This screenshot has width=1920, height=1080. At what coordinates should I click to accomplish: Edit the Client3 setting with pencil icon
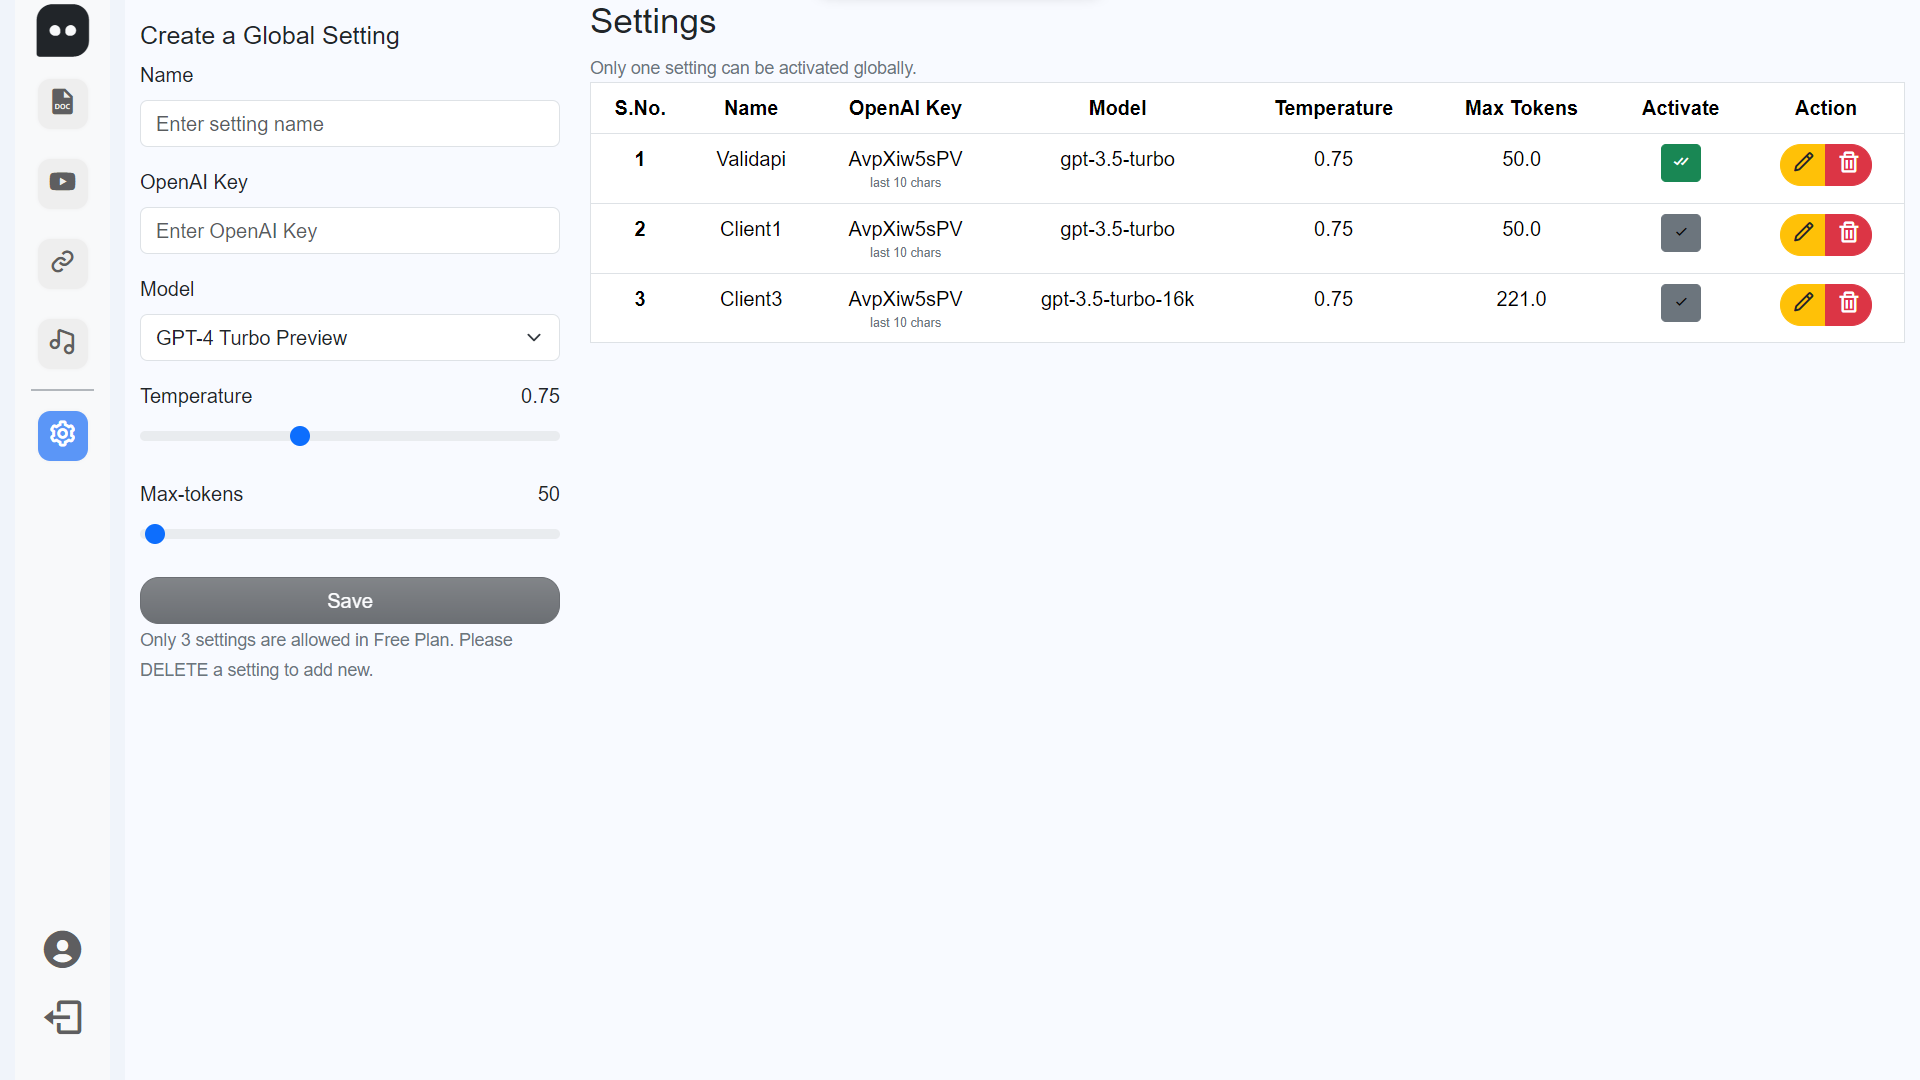(x=1802, y=303)
